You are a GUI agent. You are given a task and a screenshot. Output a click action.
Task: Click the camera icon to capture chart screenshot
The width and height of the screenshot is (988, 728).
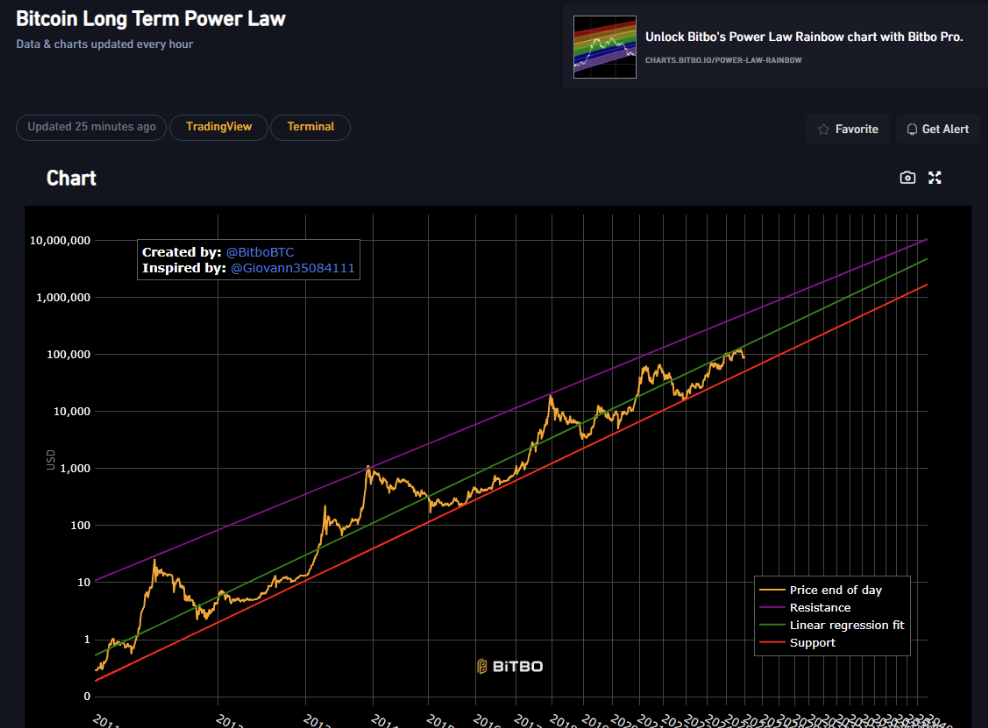907,177
